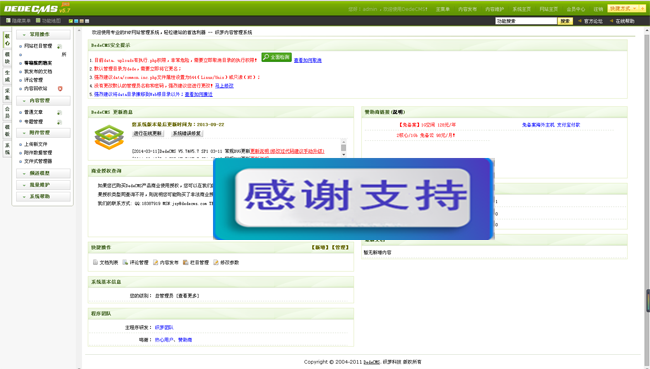Collapse the 内容管理 sidebar section
Viewport: 650px width, 369px height.
point(43,100)
